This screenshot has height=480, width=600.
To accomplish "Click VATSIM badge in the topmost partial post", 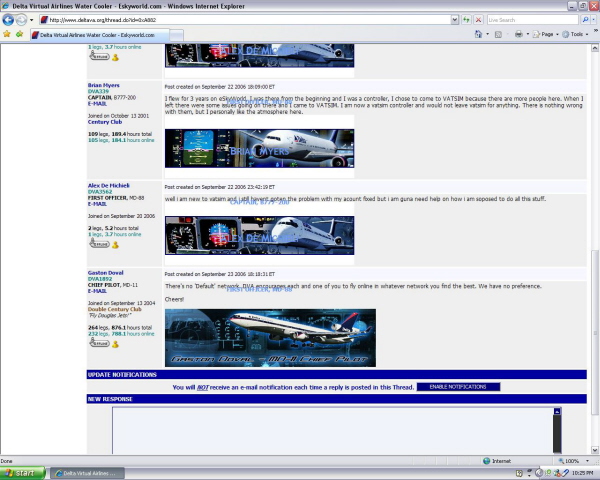I will click(x=99, y=56).
